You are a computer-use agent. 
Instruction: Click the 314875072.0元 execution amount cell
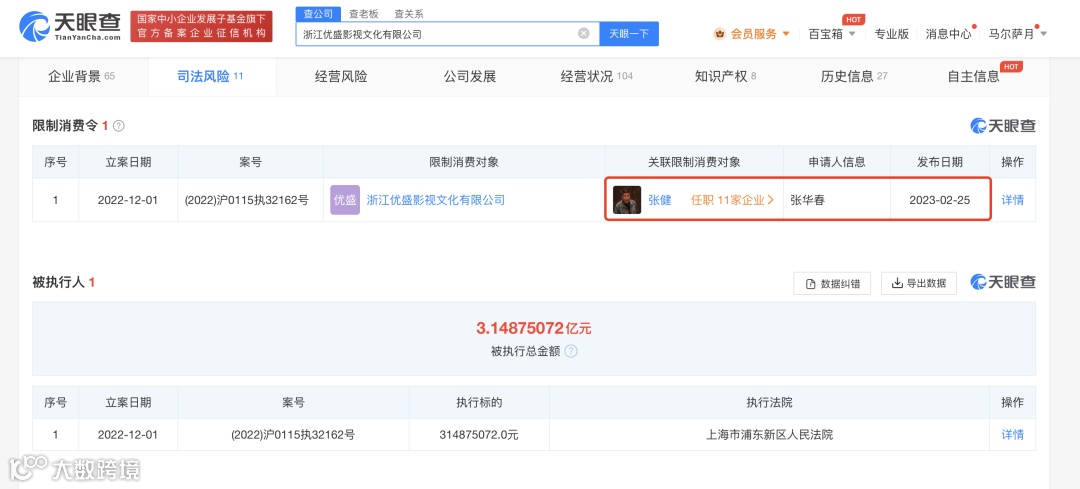coord(479,435)
